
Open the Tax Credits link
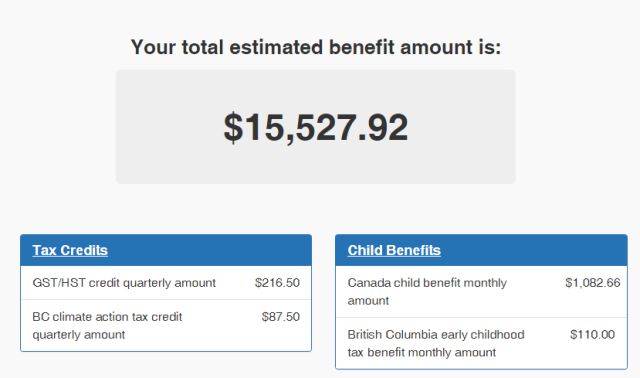click(x=70, y=250)
